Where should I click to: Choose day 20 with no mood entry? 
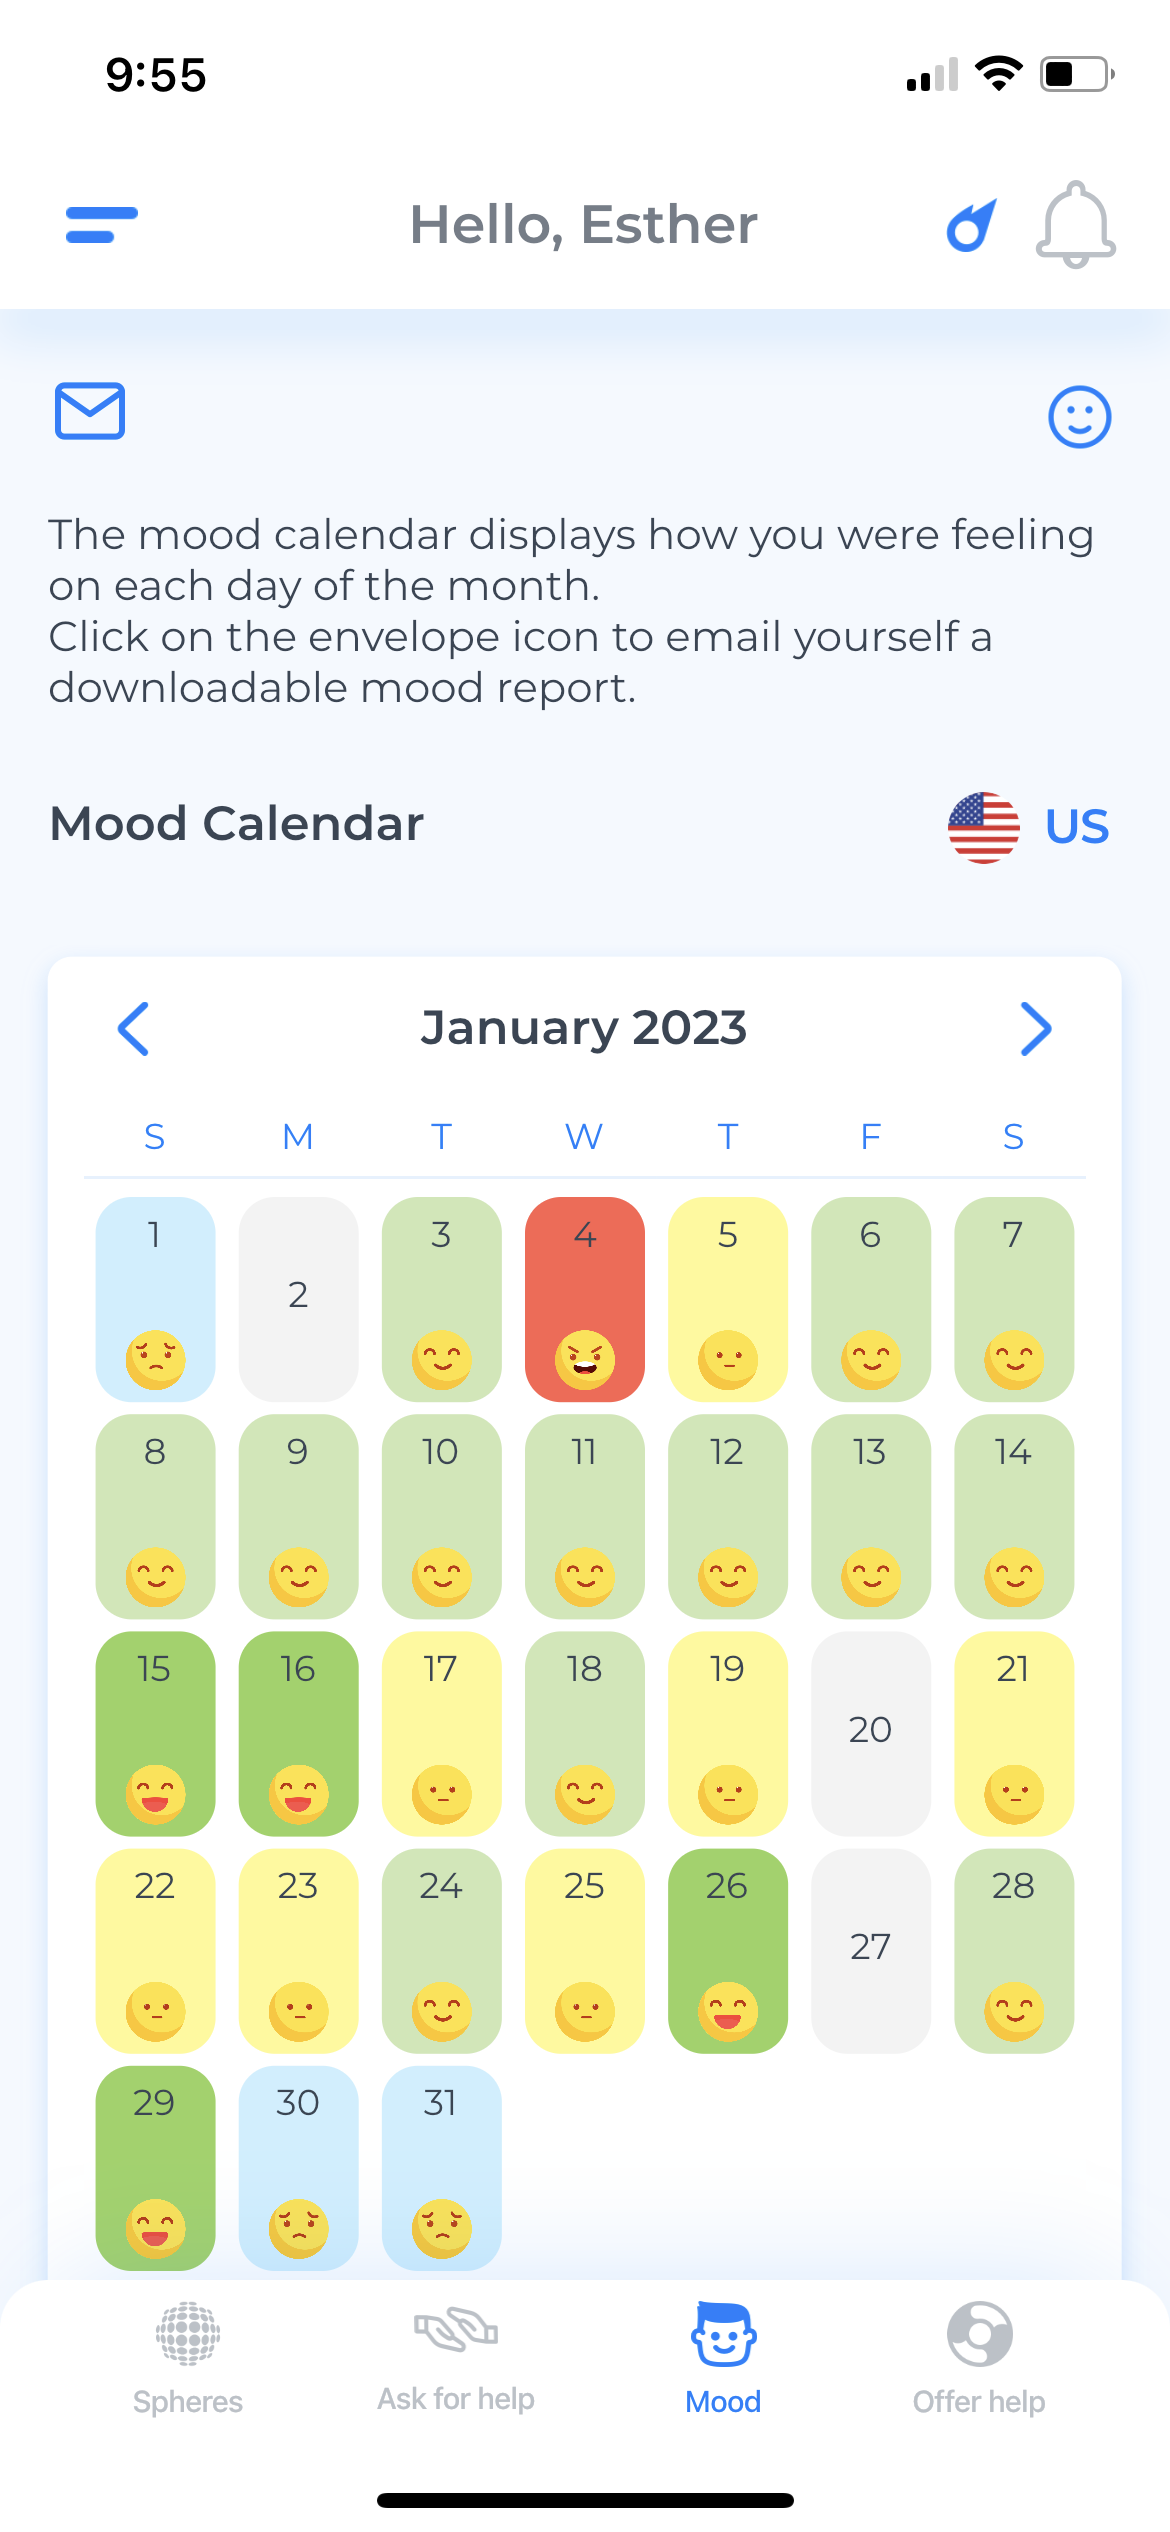870,1733
